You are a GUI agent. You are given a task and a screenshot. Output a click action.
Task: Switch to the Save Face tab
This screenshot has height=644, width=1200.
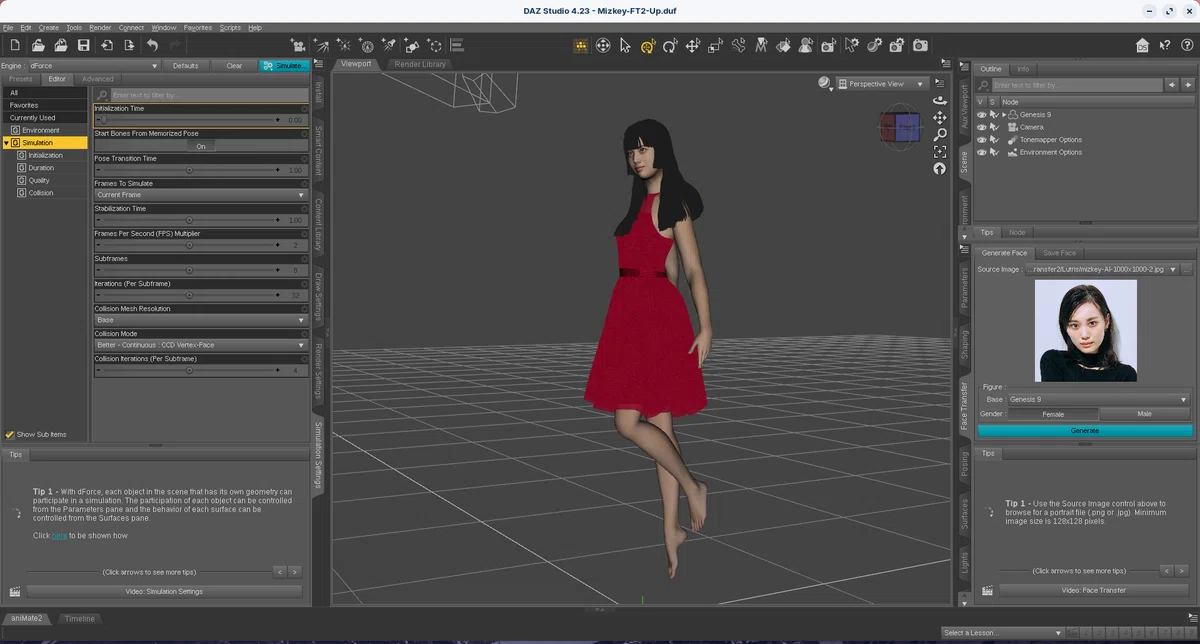pos(1059,253)
